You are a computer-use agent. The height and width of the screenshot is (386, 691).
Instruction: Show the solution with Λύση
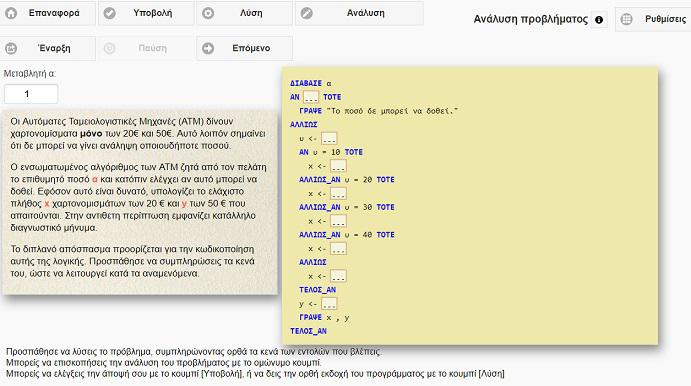(245, 13)
